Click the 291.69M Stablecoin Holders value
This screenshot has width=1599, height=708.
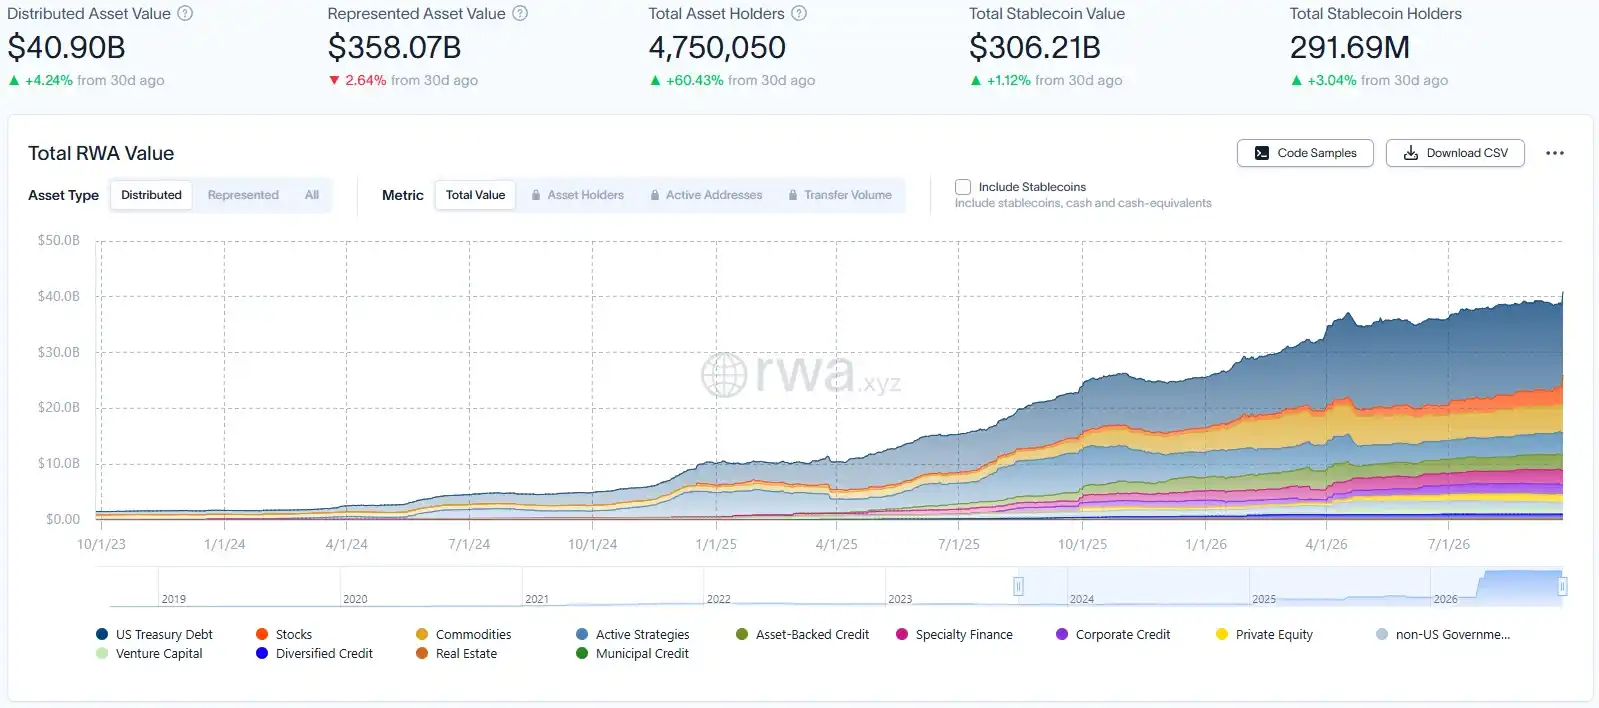[x=1349, y=47]
